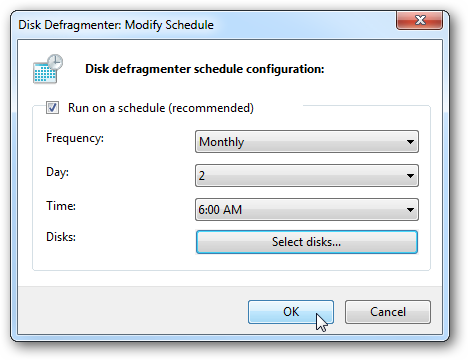The height and width of the screenshot is (360, 468).
Task: Click the Frequency label
Action: click(75, 138)
